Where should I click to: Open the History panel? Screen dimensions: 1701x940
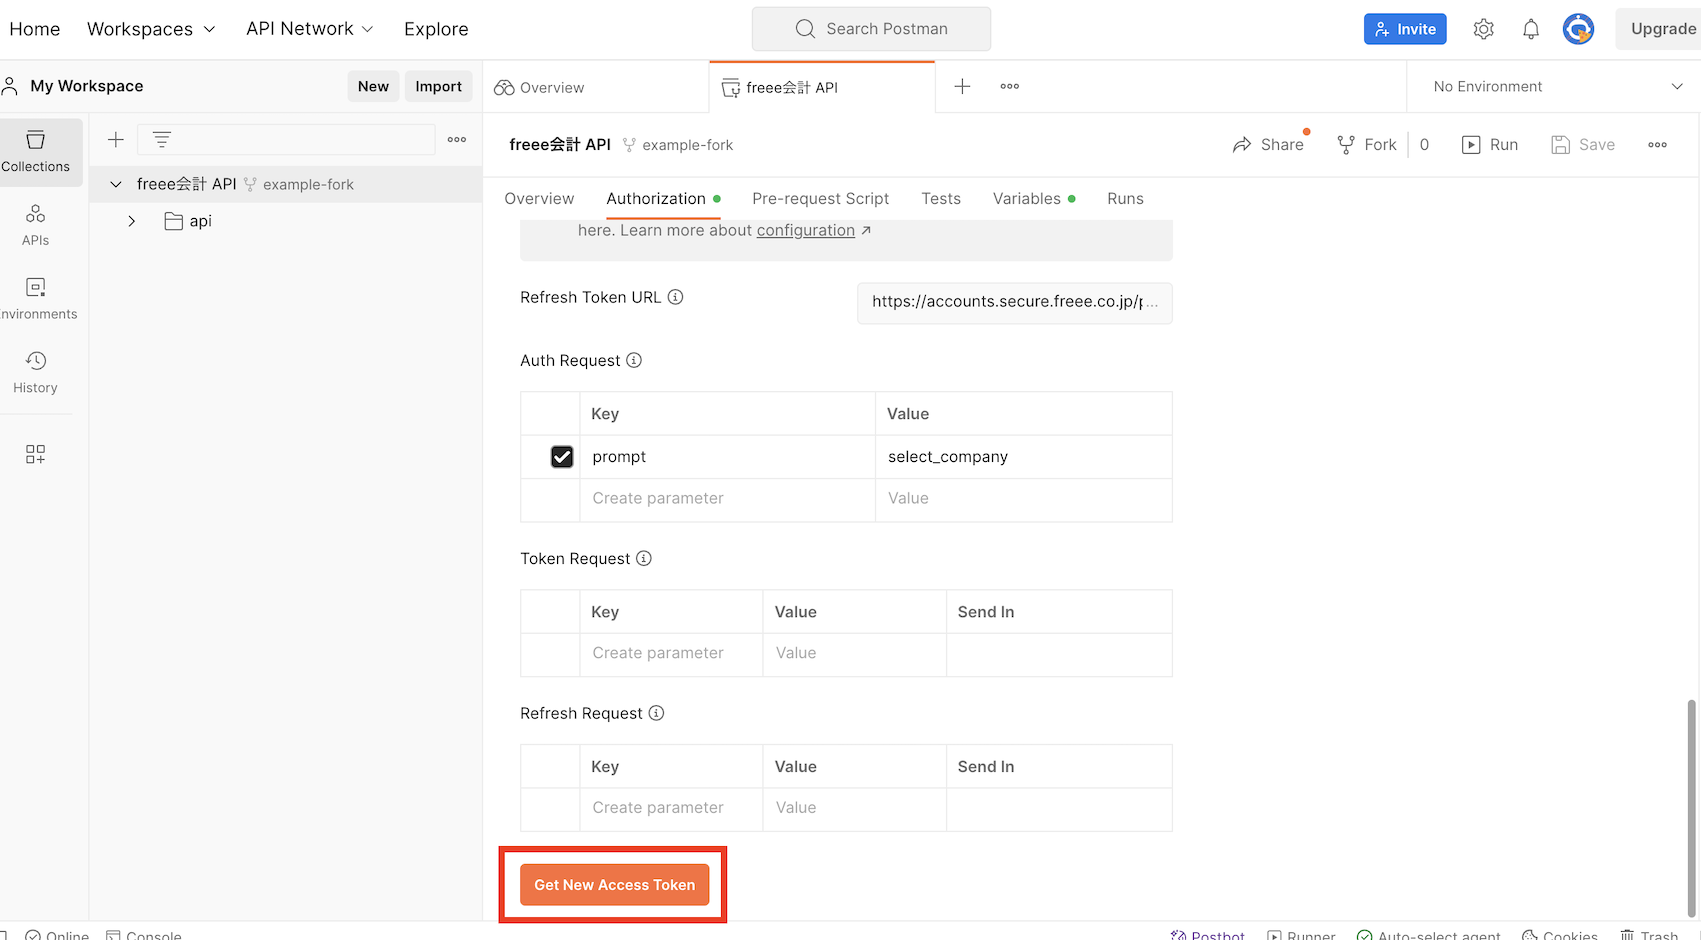click(x=35, y=371)
